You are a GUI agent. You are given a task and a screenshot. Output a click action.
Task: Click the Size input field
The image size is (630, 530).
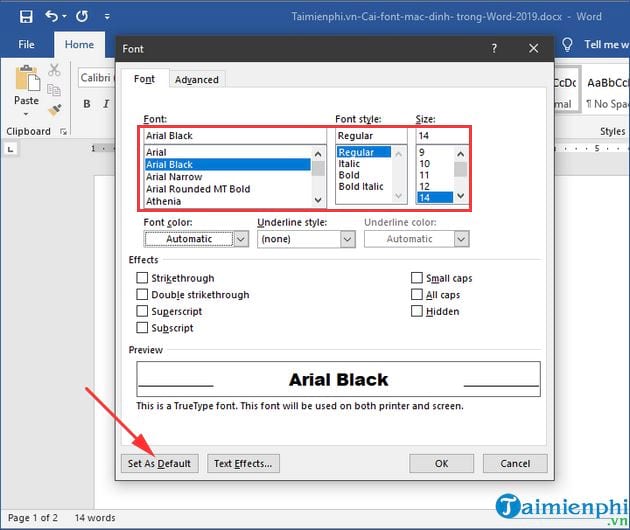point(442,136)
